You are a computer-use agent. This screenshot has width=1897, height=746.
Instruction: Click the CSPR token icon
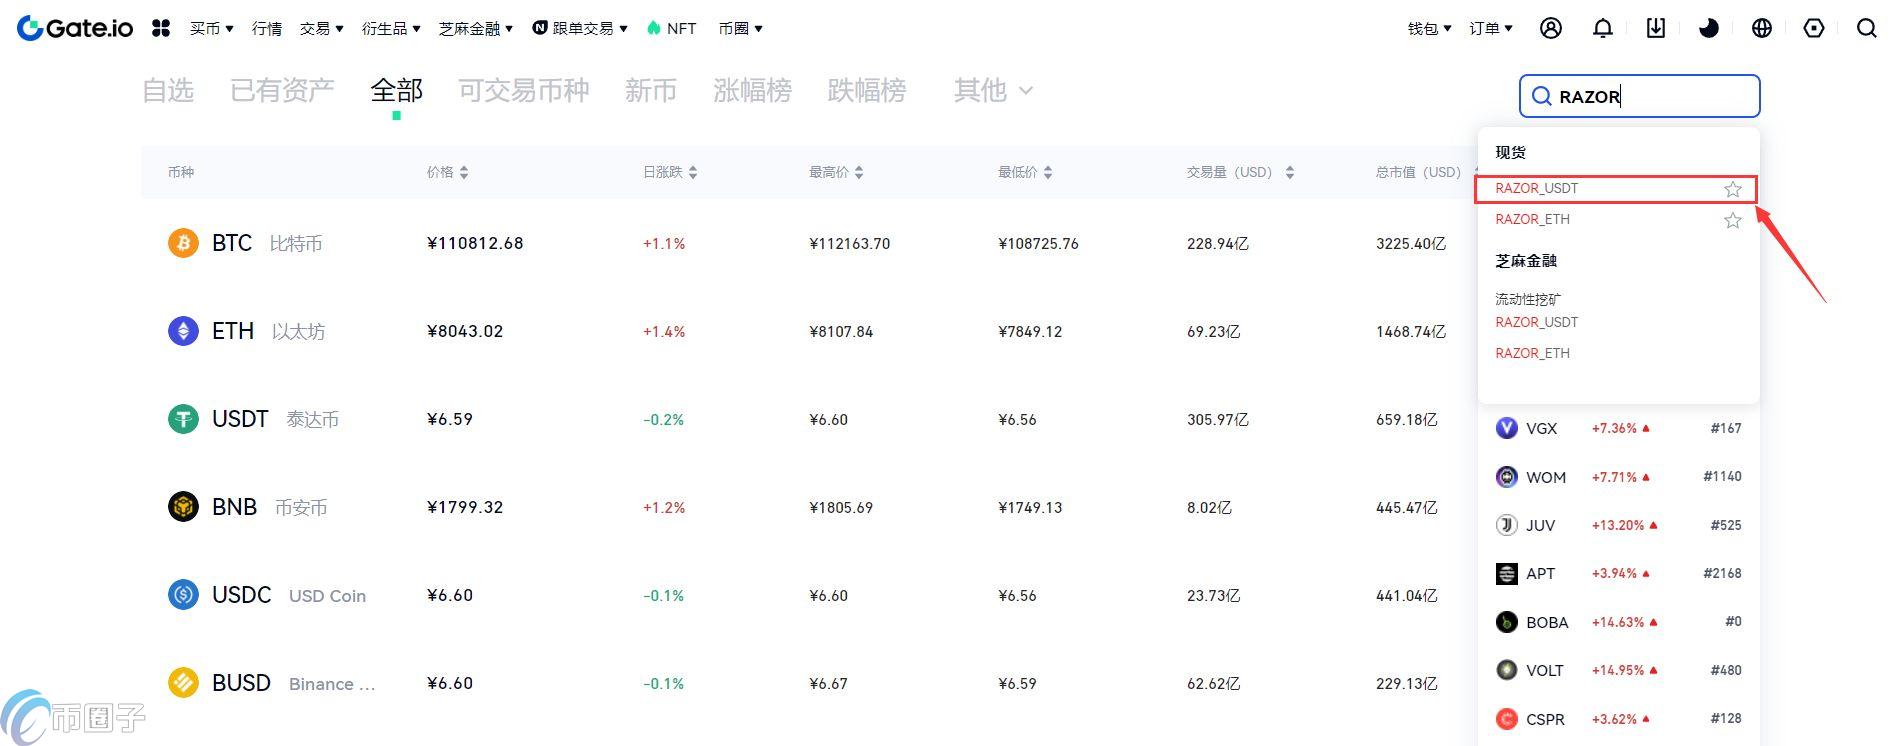click(x=1506, y=719)
